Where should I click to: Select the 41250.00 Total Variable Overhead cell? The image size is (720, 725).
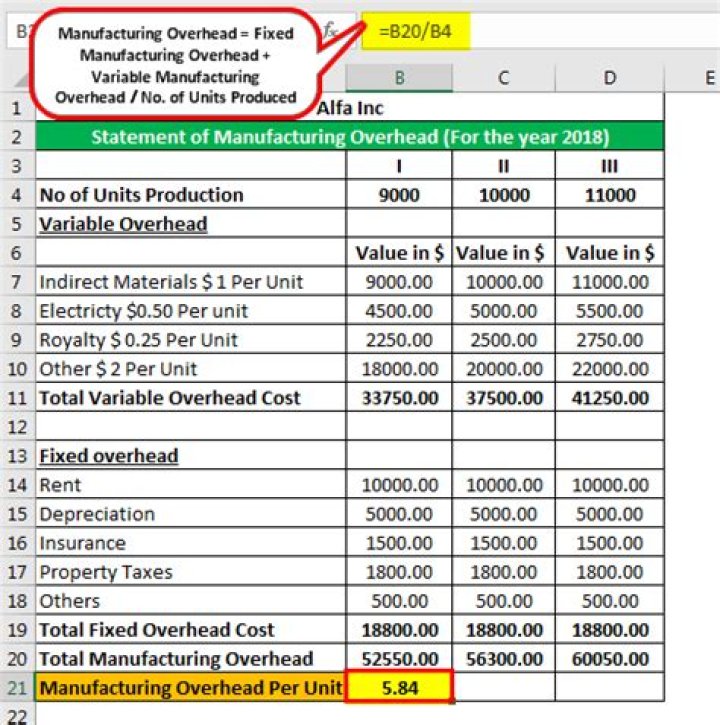coord(609,398)
